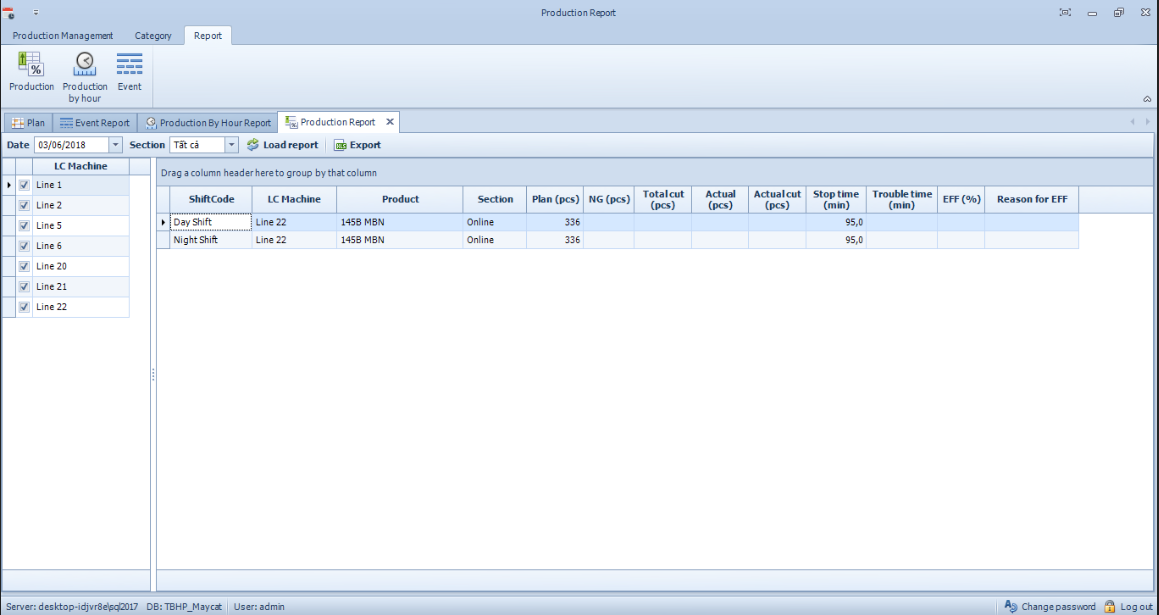1159x615 pixels.
Task: Open the Event report ribbon icon
Action: [129, 65]
